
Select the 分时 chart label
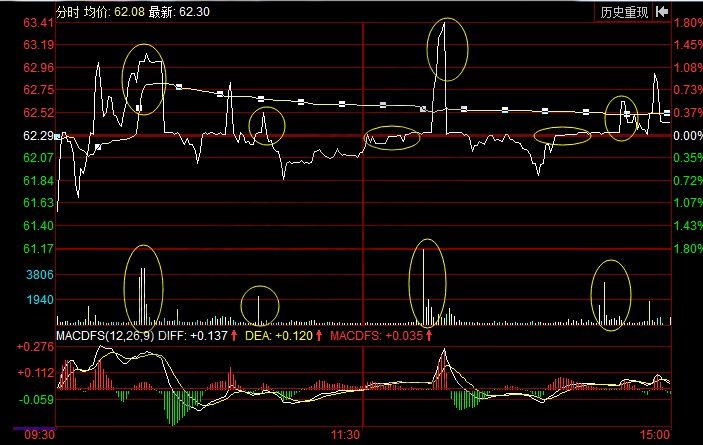pos(68,12)
